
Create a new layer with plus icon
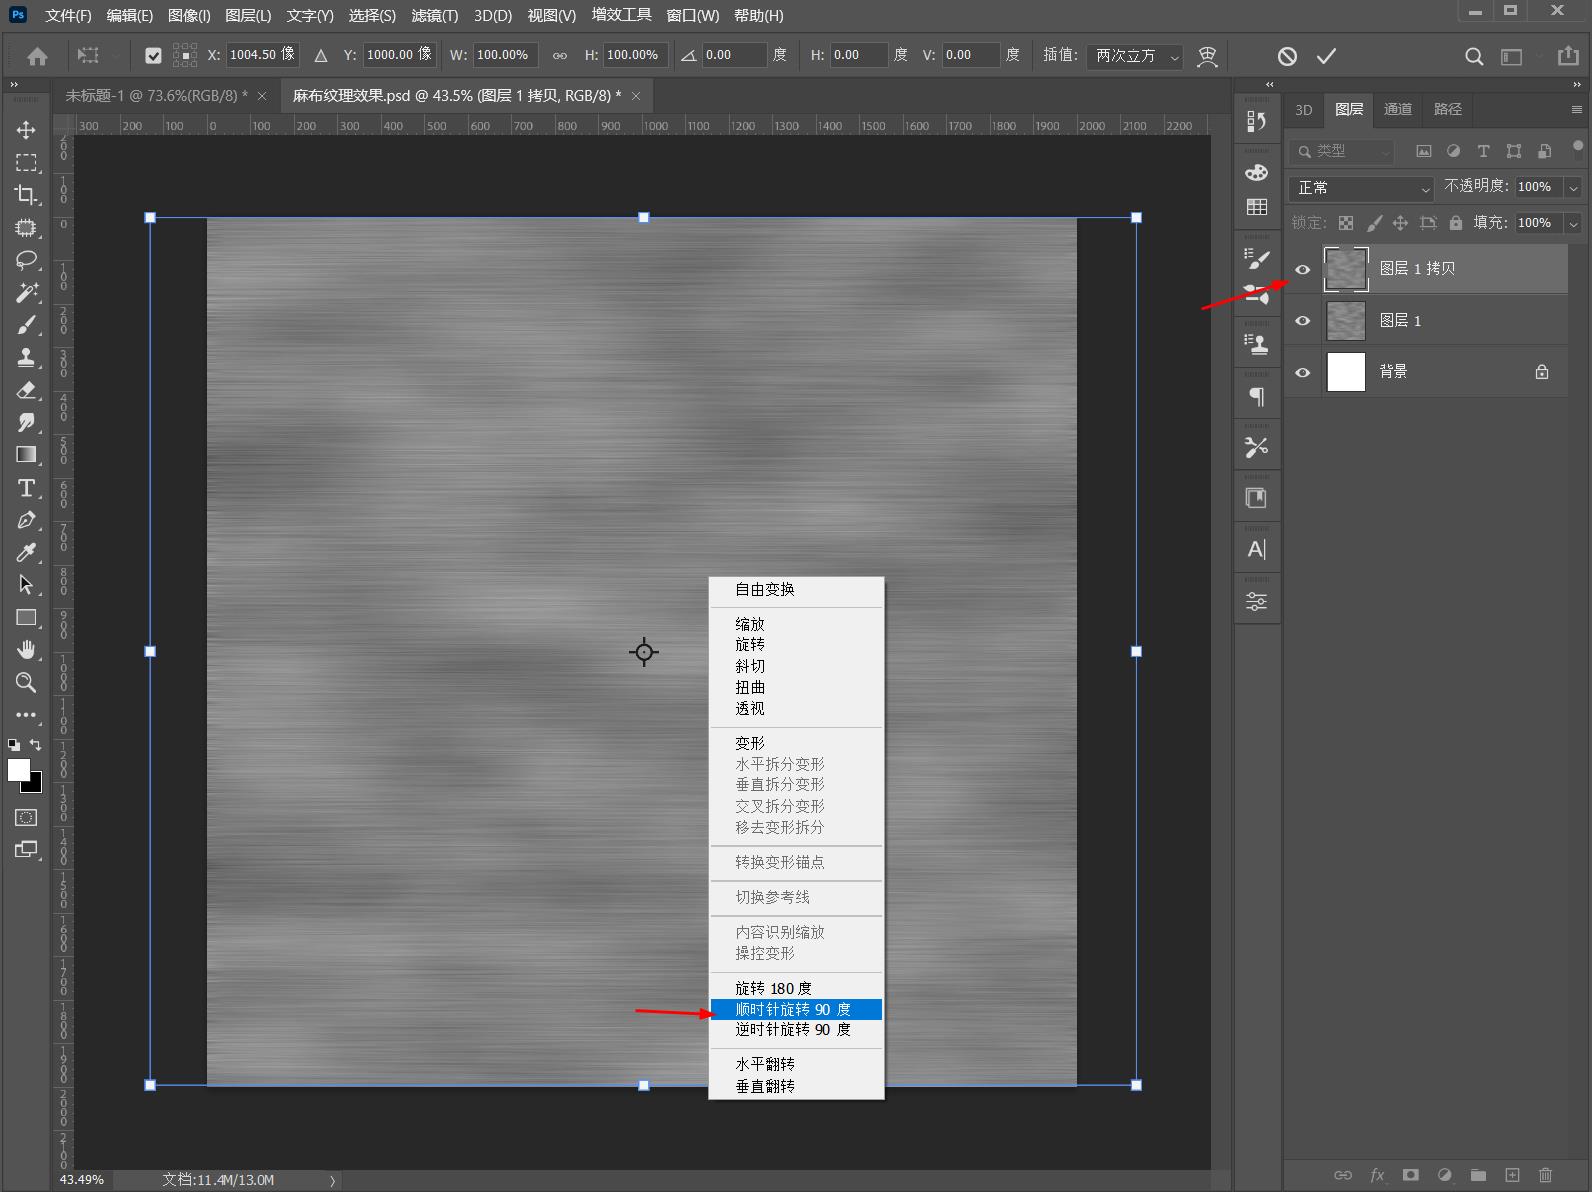pyautogui.click(x=1512, y=1175)
